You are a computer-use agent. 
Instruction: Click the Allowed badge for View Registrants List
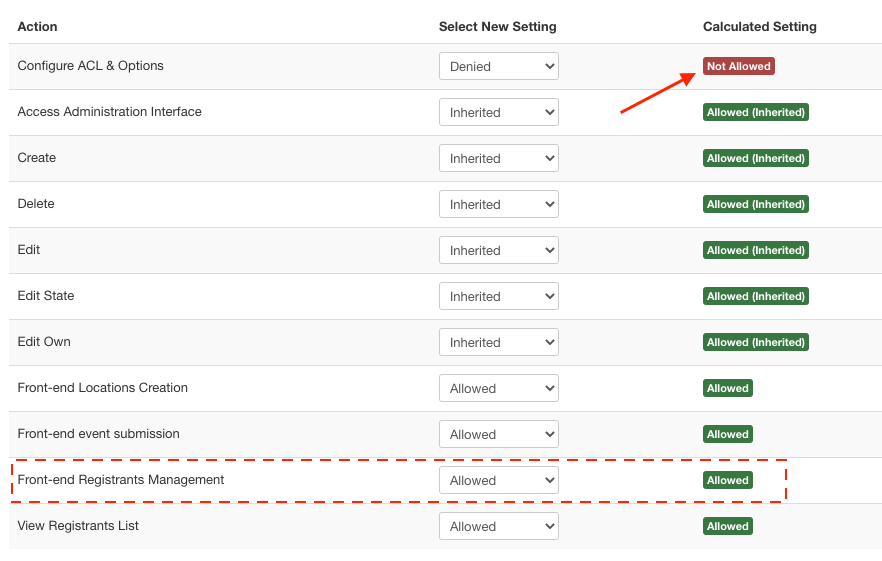(x=727, y=526)
